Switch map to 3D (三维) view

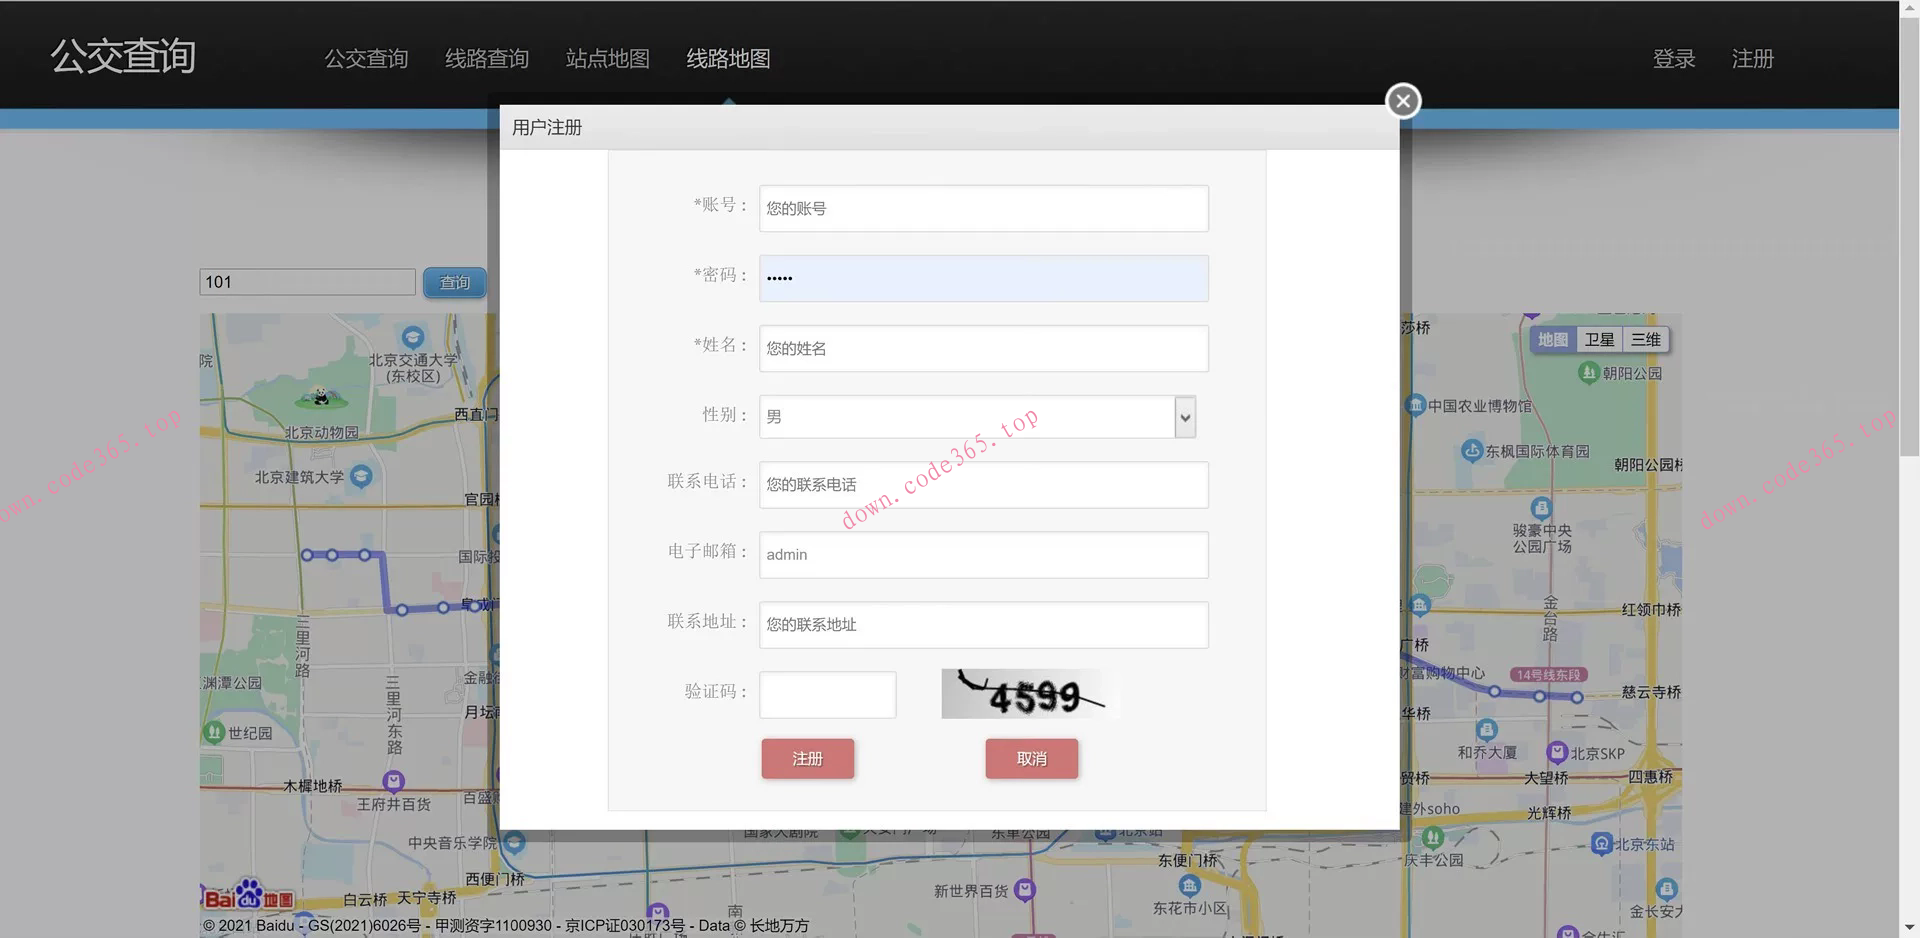[x=1646, y=340]
